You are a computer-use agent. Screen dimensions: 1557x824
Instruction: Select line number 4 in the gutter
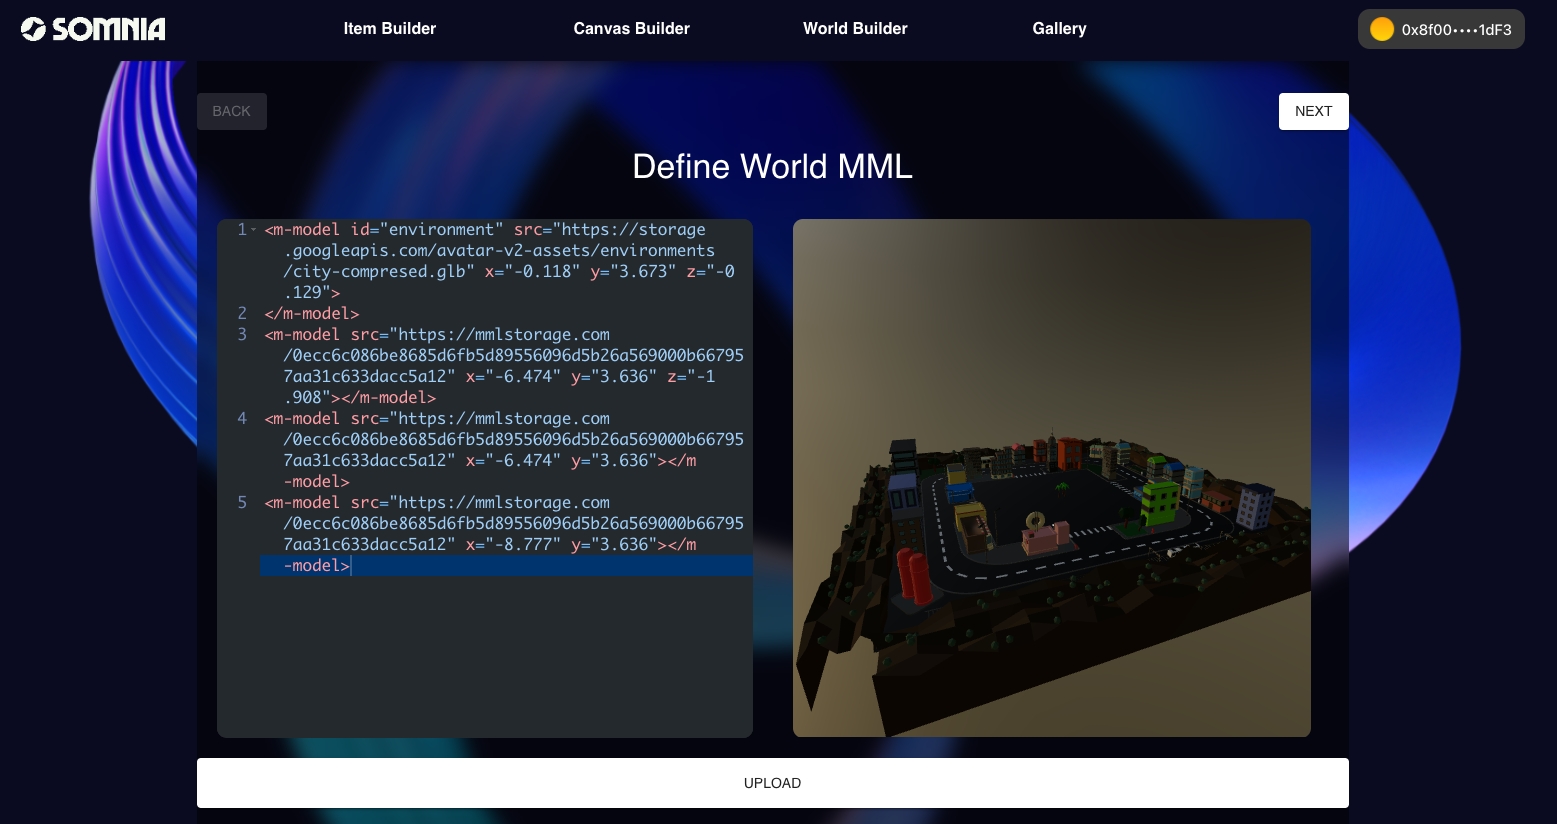coord(242,418)
